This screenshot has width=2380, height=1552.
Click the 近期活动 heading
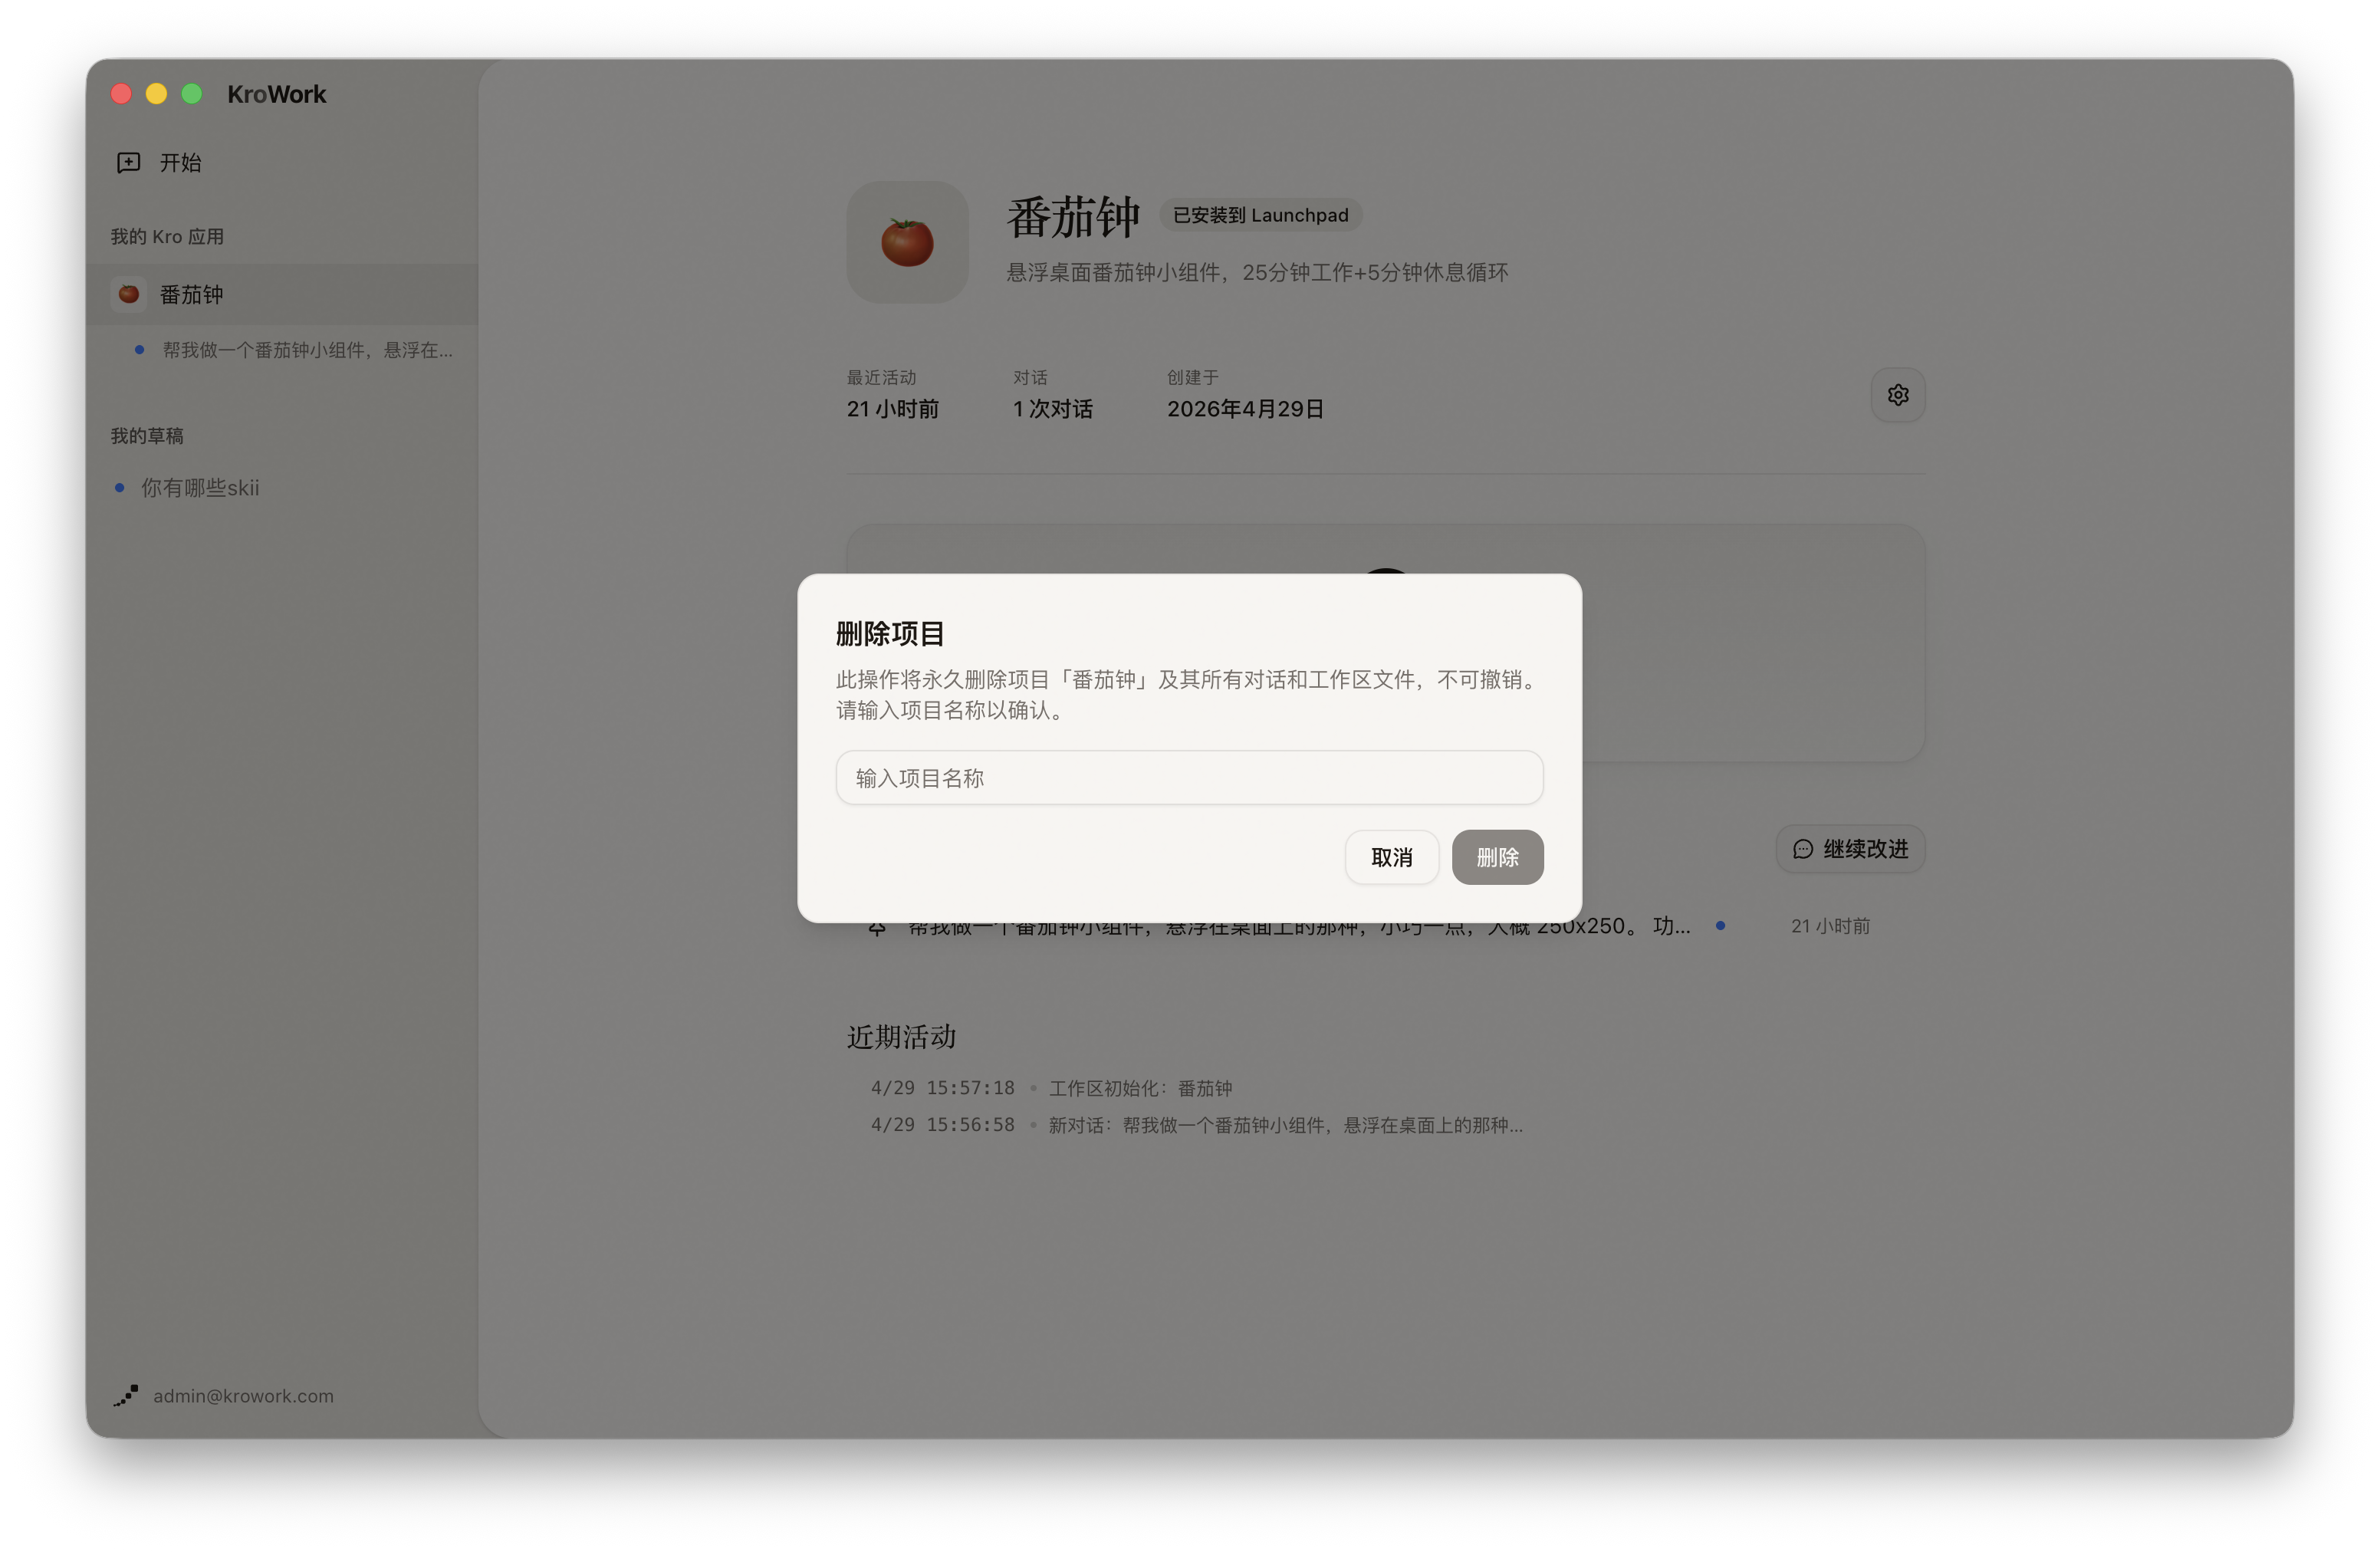click(x=901, y=1037)
